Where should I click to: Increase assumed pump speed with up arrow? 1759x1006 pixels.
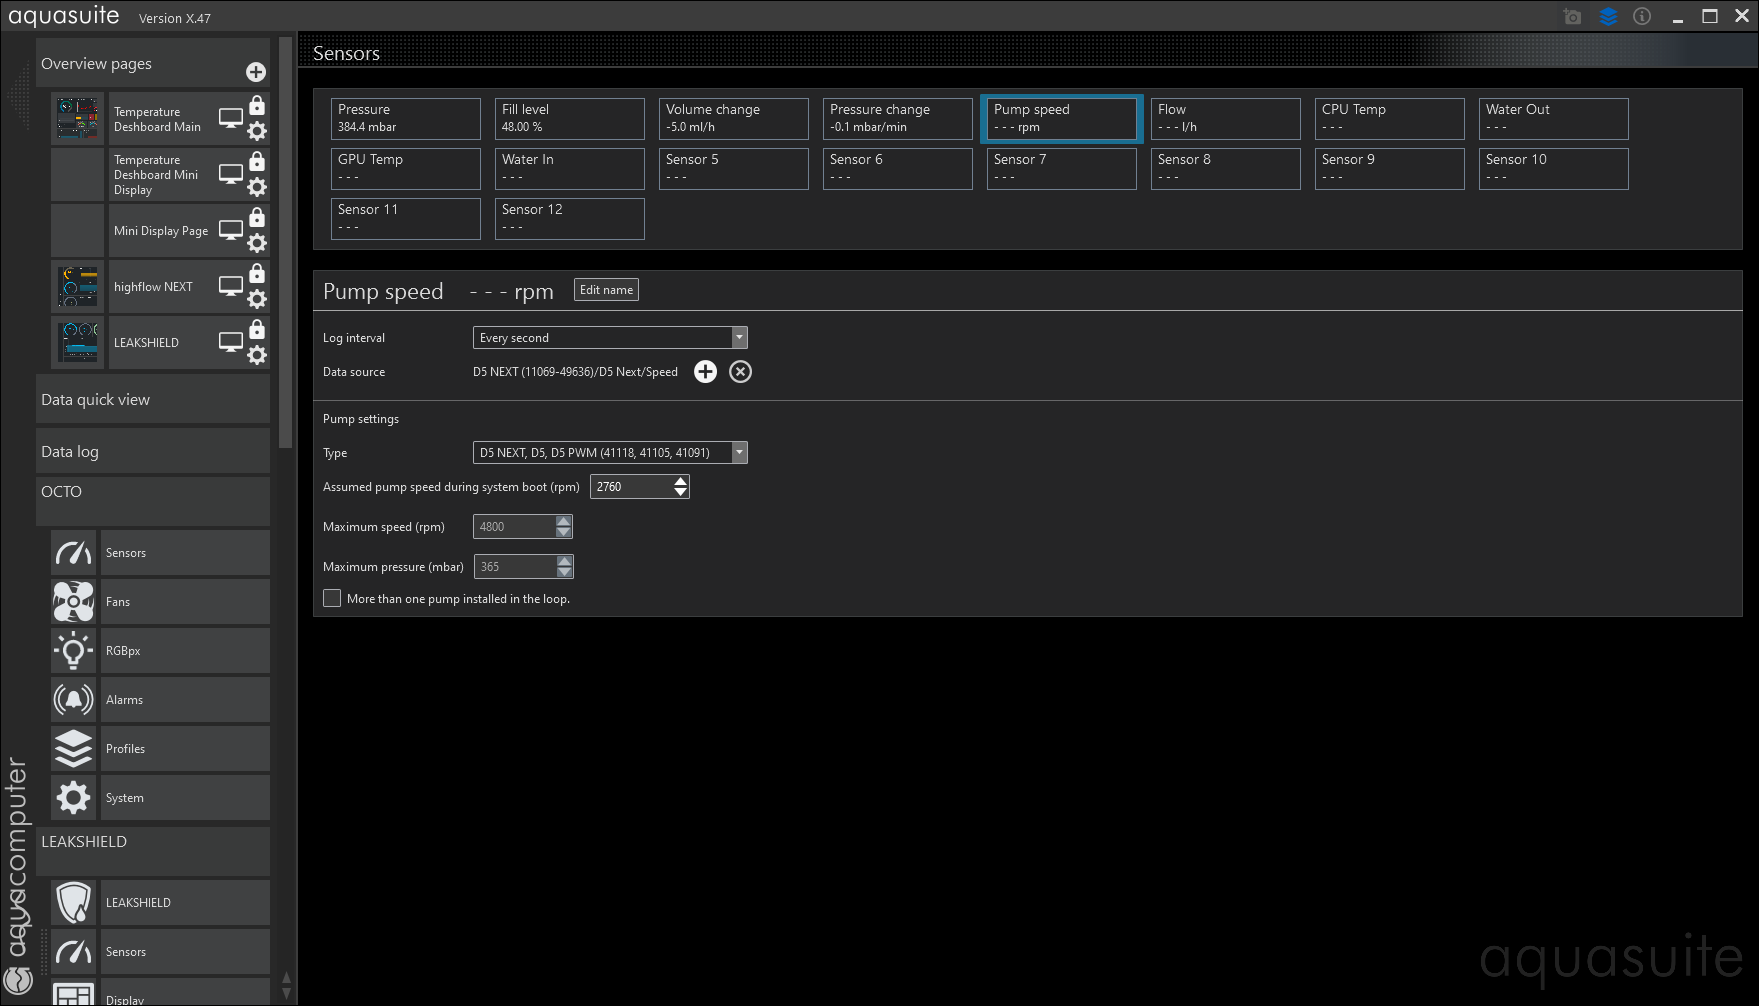coord(681,481)
